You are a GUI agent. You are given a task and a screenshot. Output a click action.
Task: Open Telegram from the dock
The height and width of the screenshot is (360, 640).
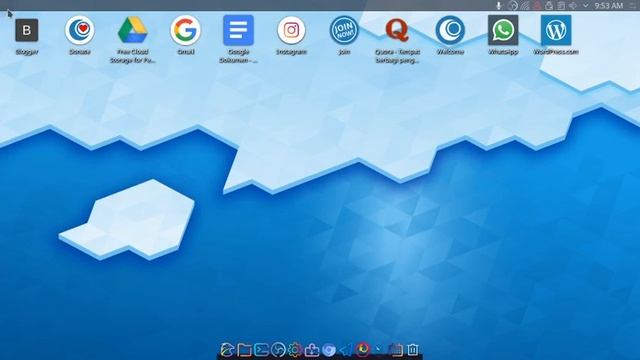[x=346, y=350]
